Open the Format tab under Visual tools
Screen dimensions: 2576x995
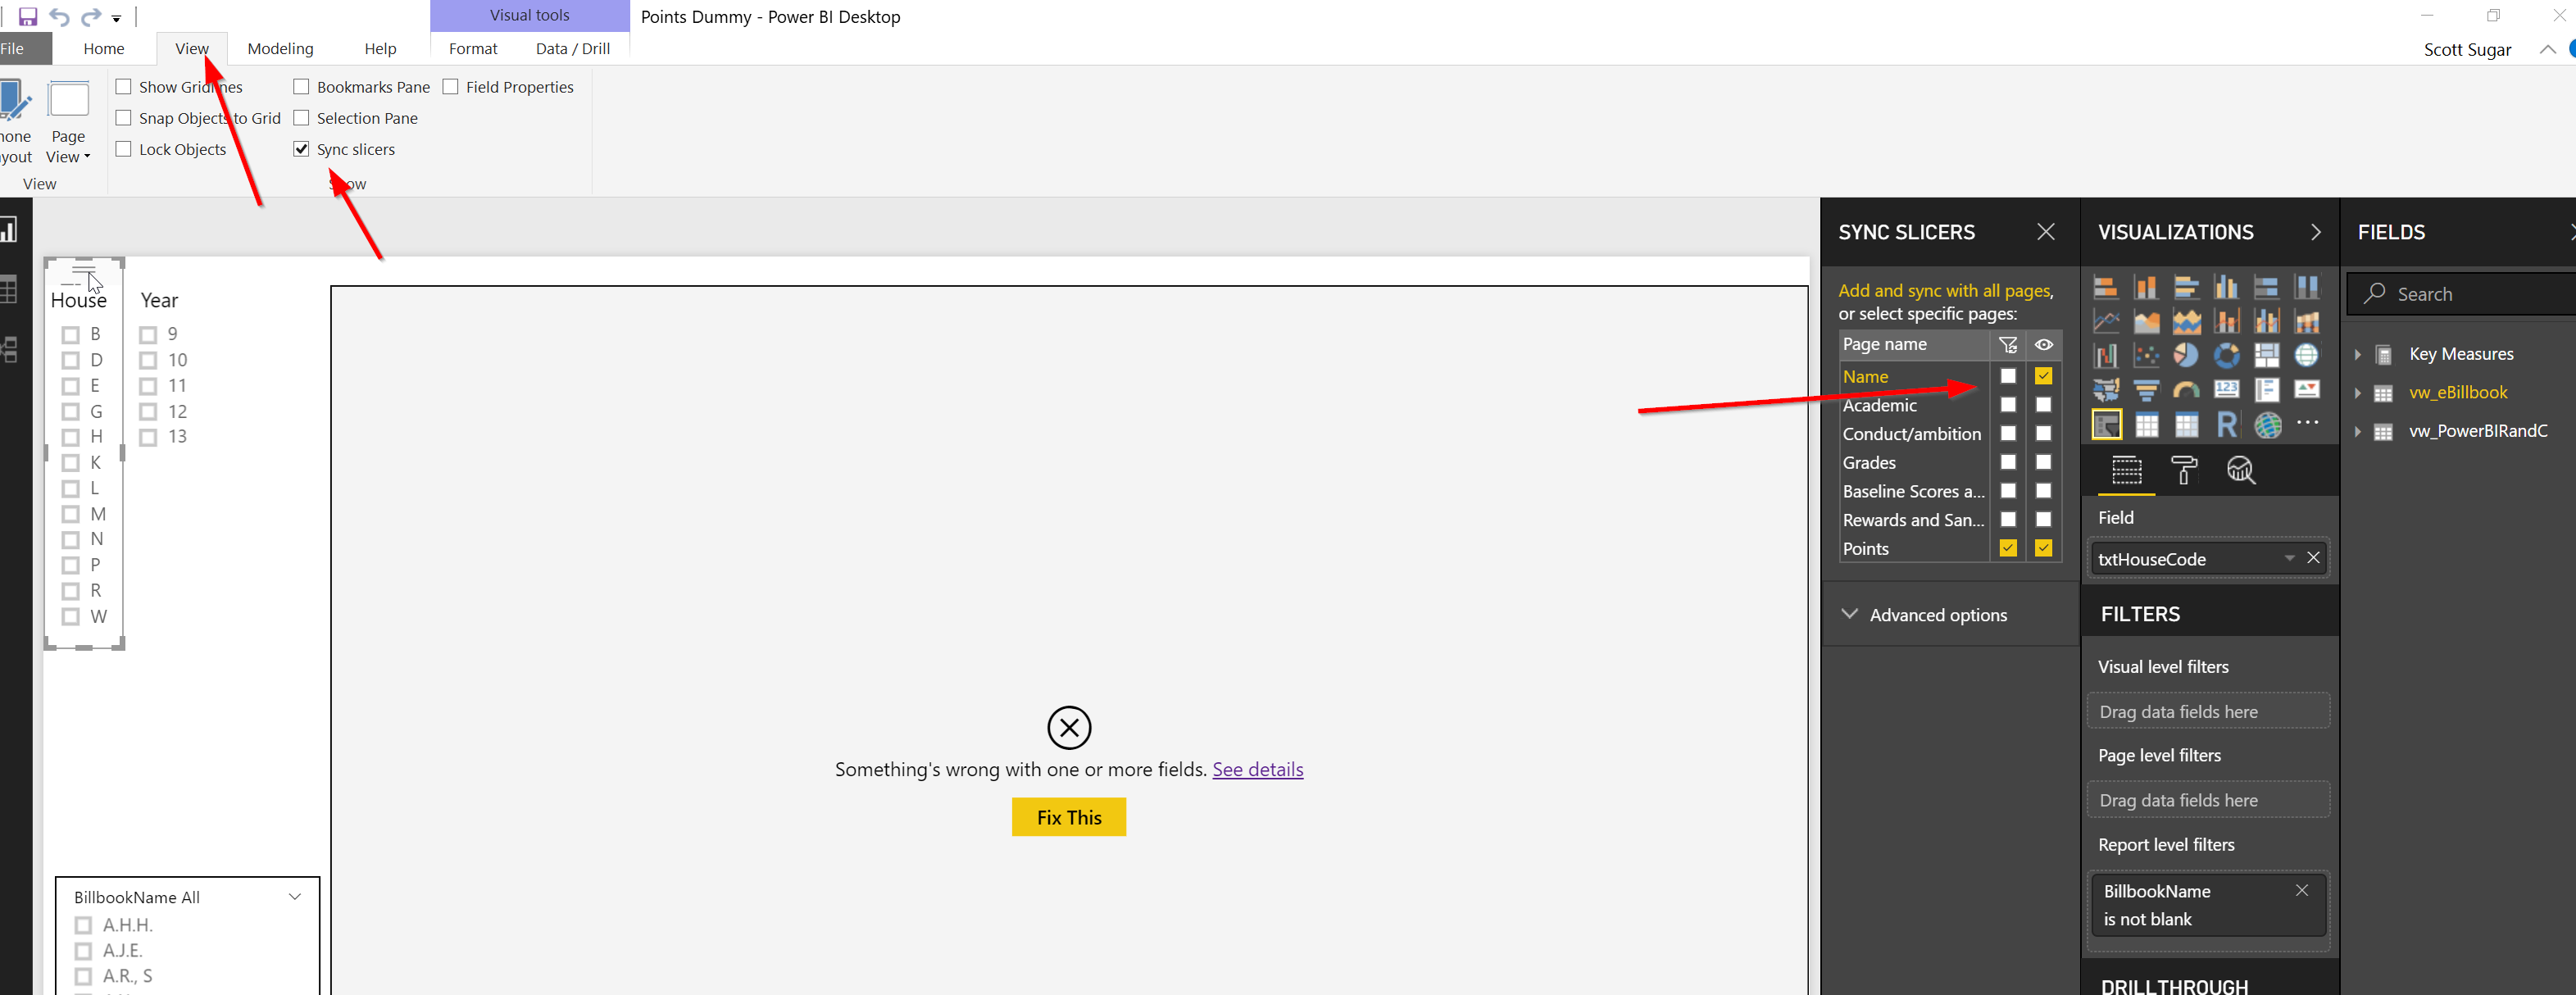coord(473,48)
